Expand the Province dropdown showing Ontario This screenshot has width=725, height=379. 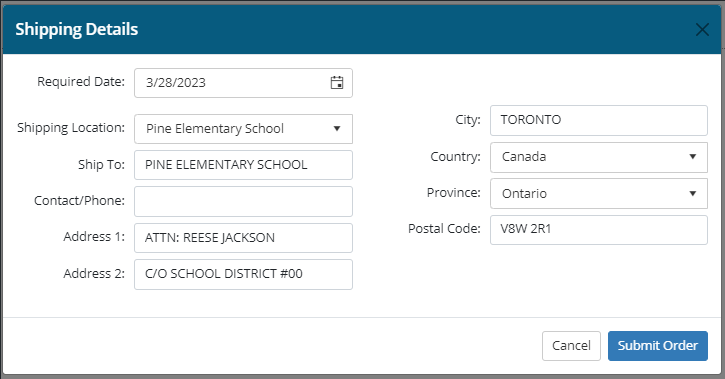(x=599, y=193)
